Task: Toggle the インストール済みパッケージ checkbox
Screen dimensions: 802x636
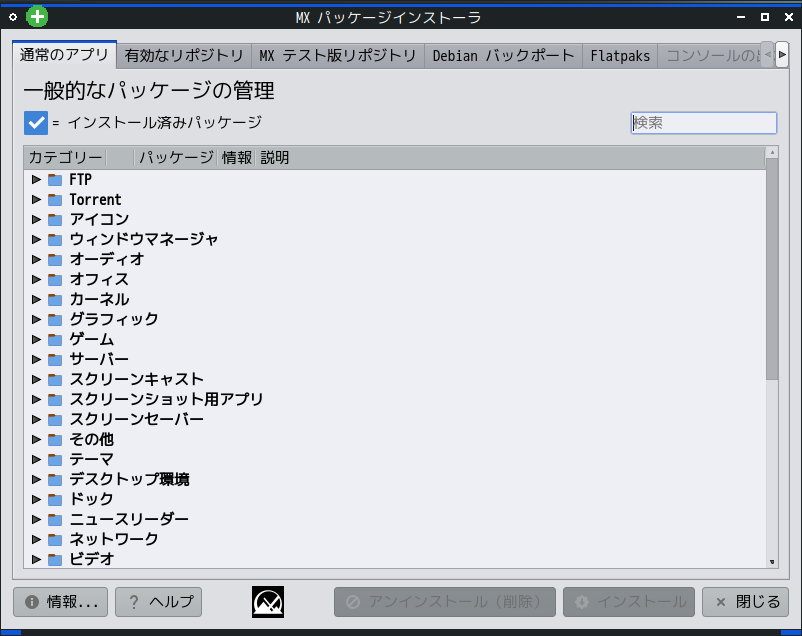Action: click(36, 123)
